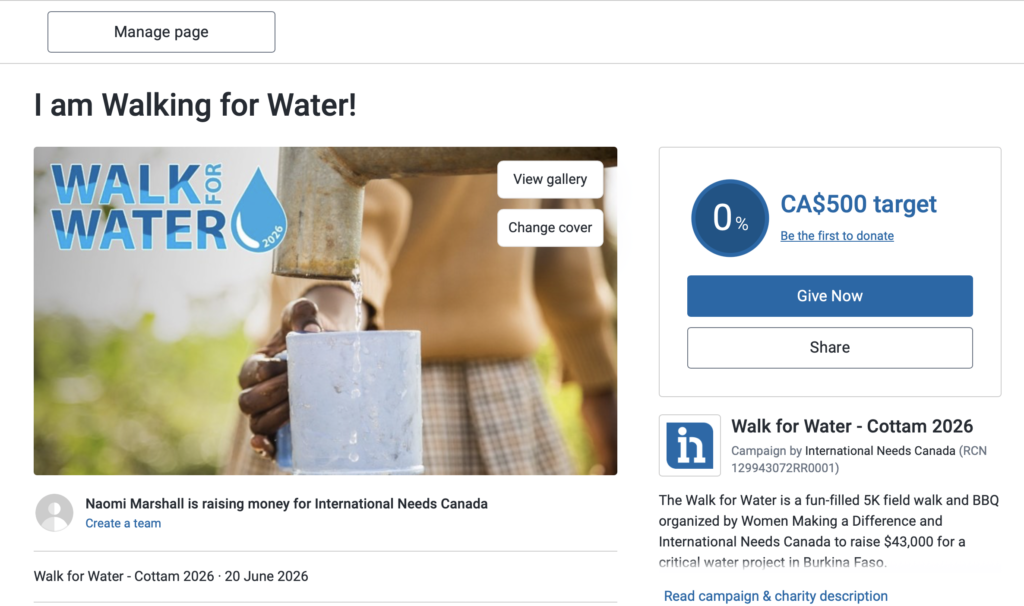
Task: Follow the Be the first to donate link
Action: (837, 236)
